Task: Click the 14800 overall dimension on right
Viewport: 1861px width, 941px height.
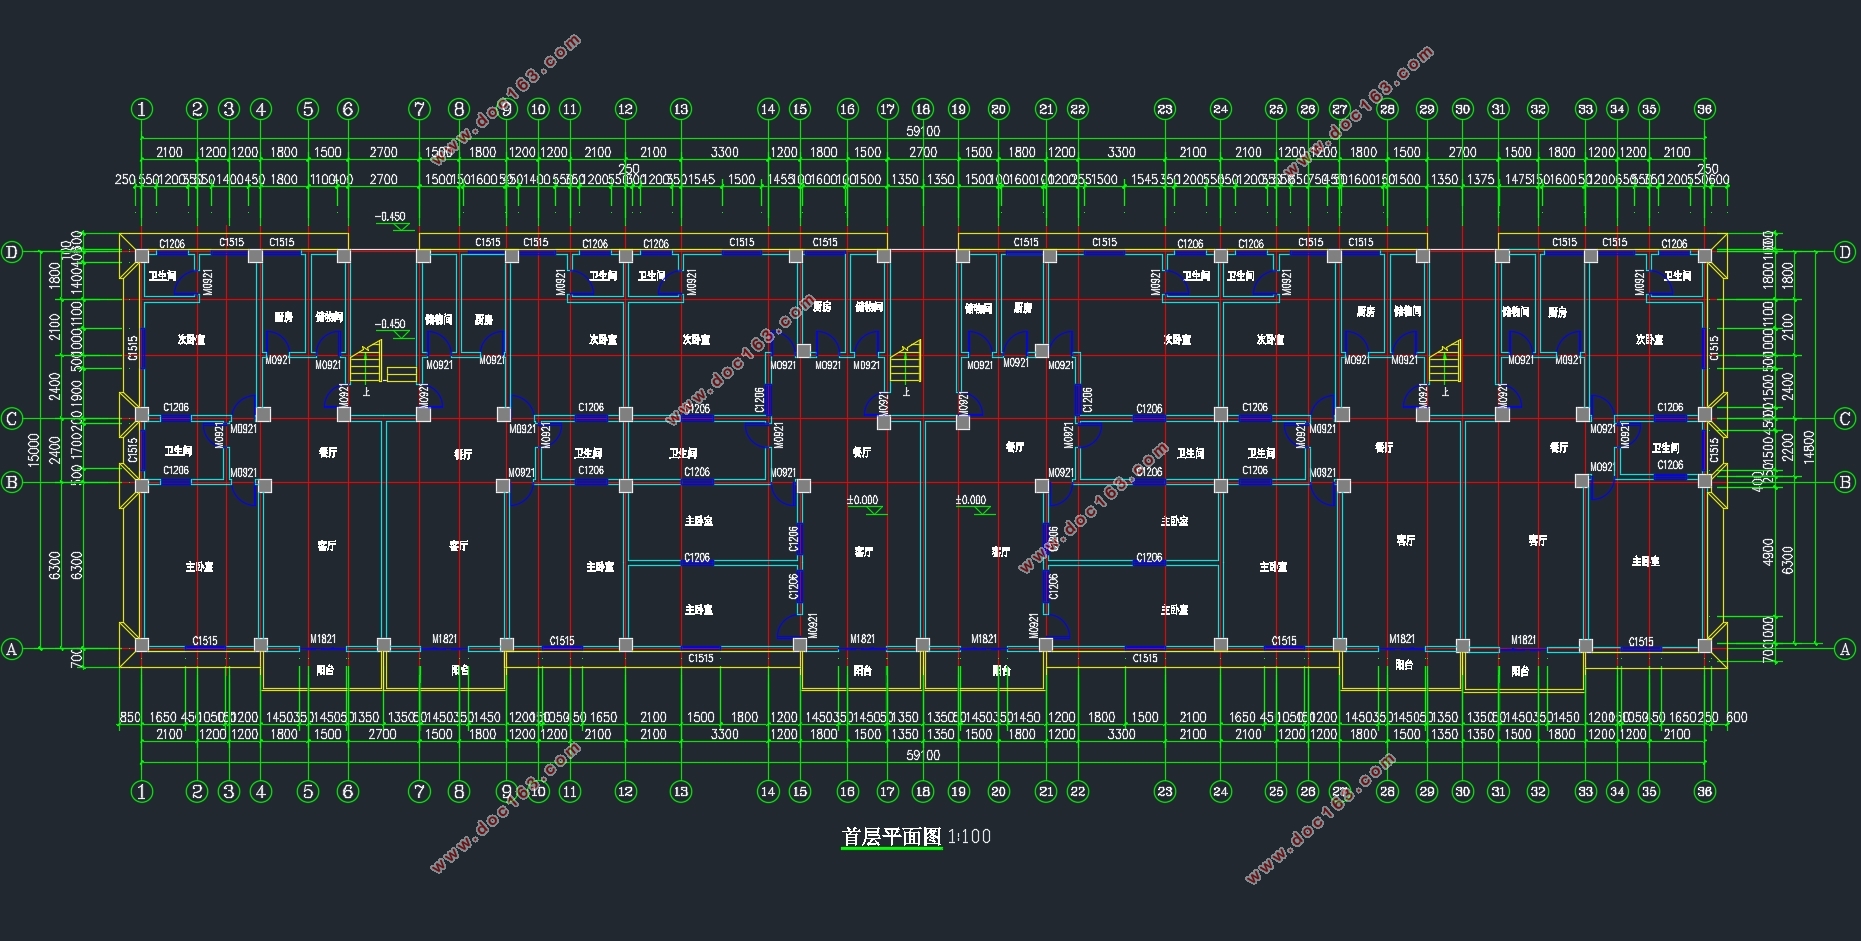Action: coord(1808,447)
